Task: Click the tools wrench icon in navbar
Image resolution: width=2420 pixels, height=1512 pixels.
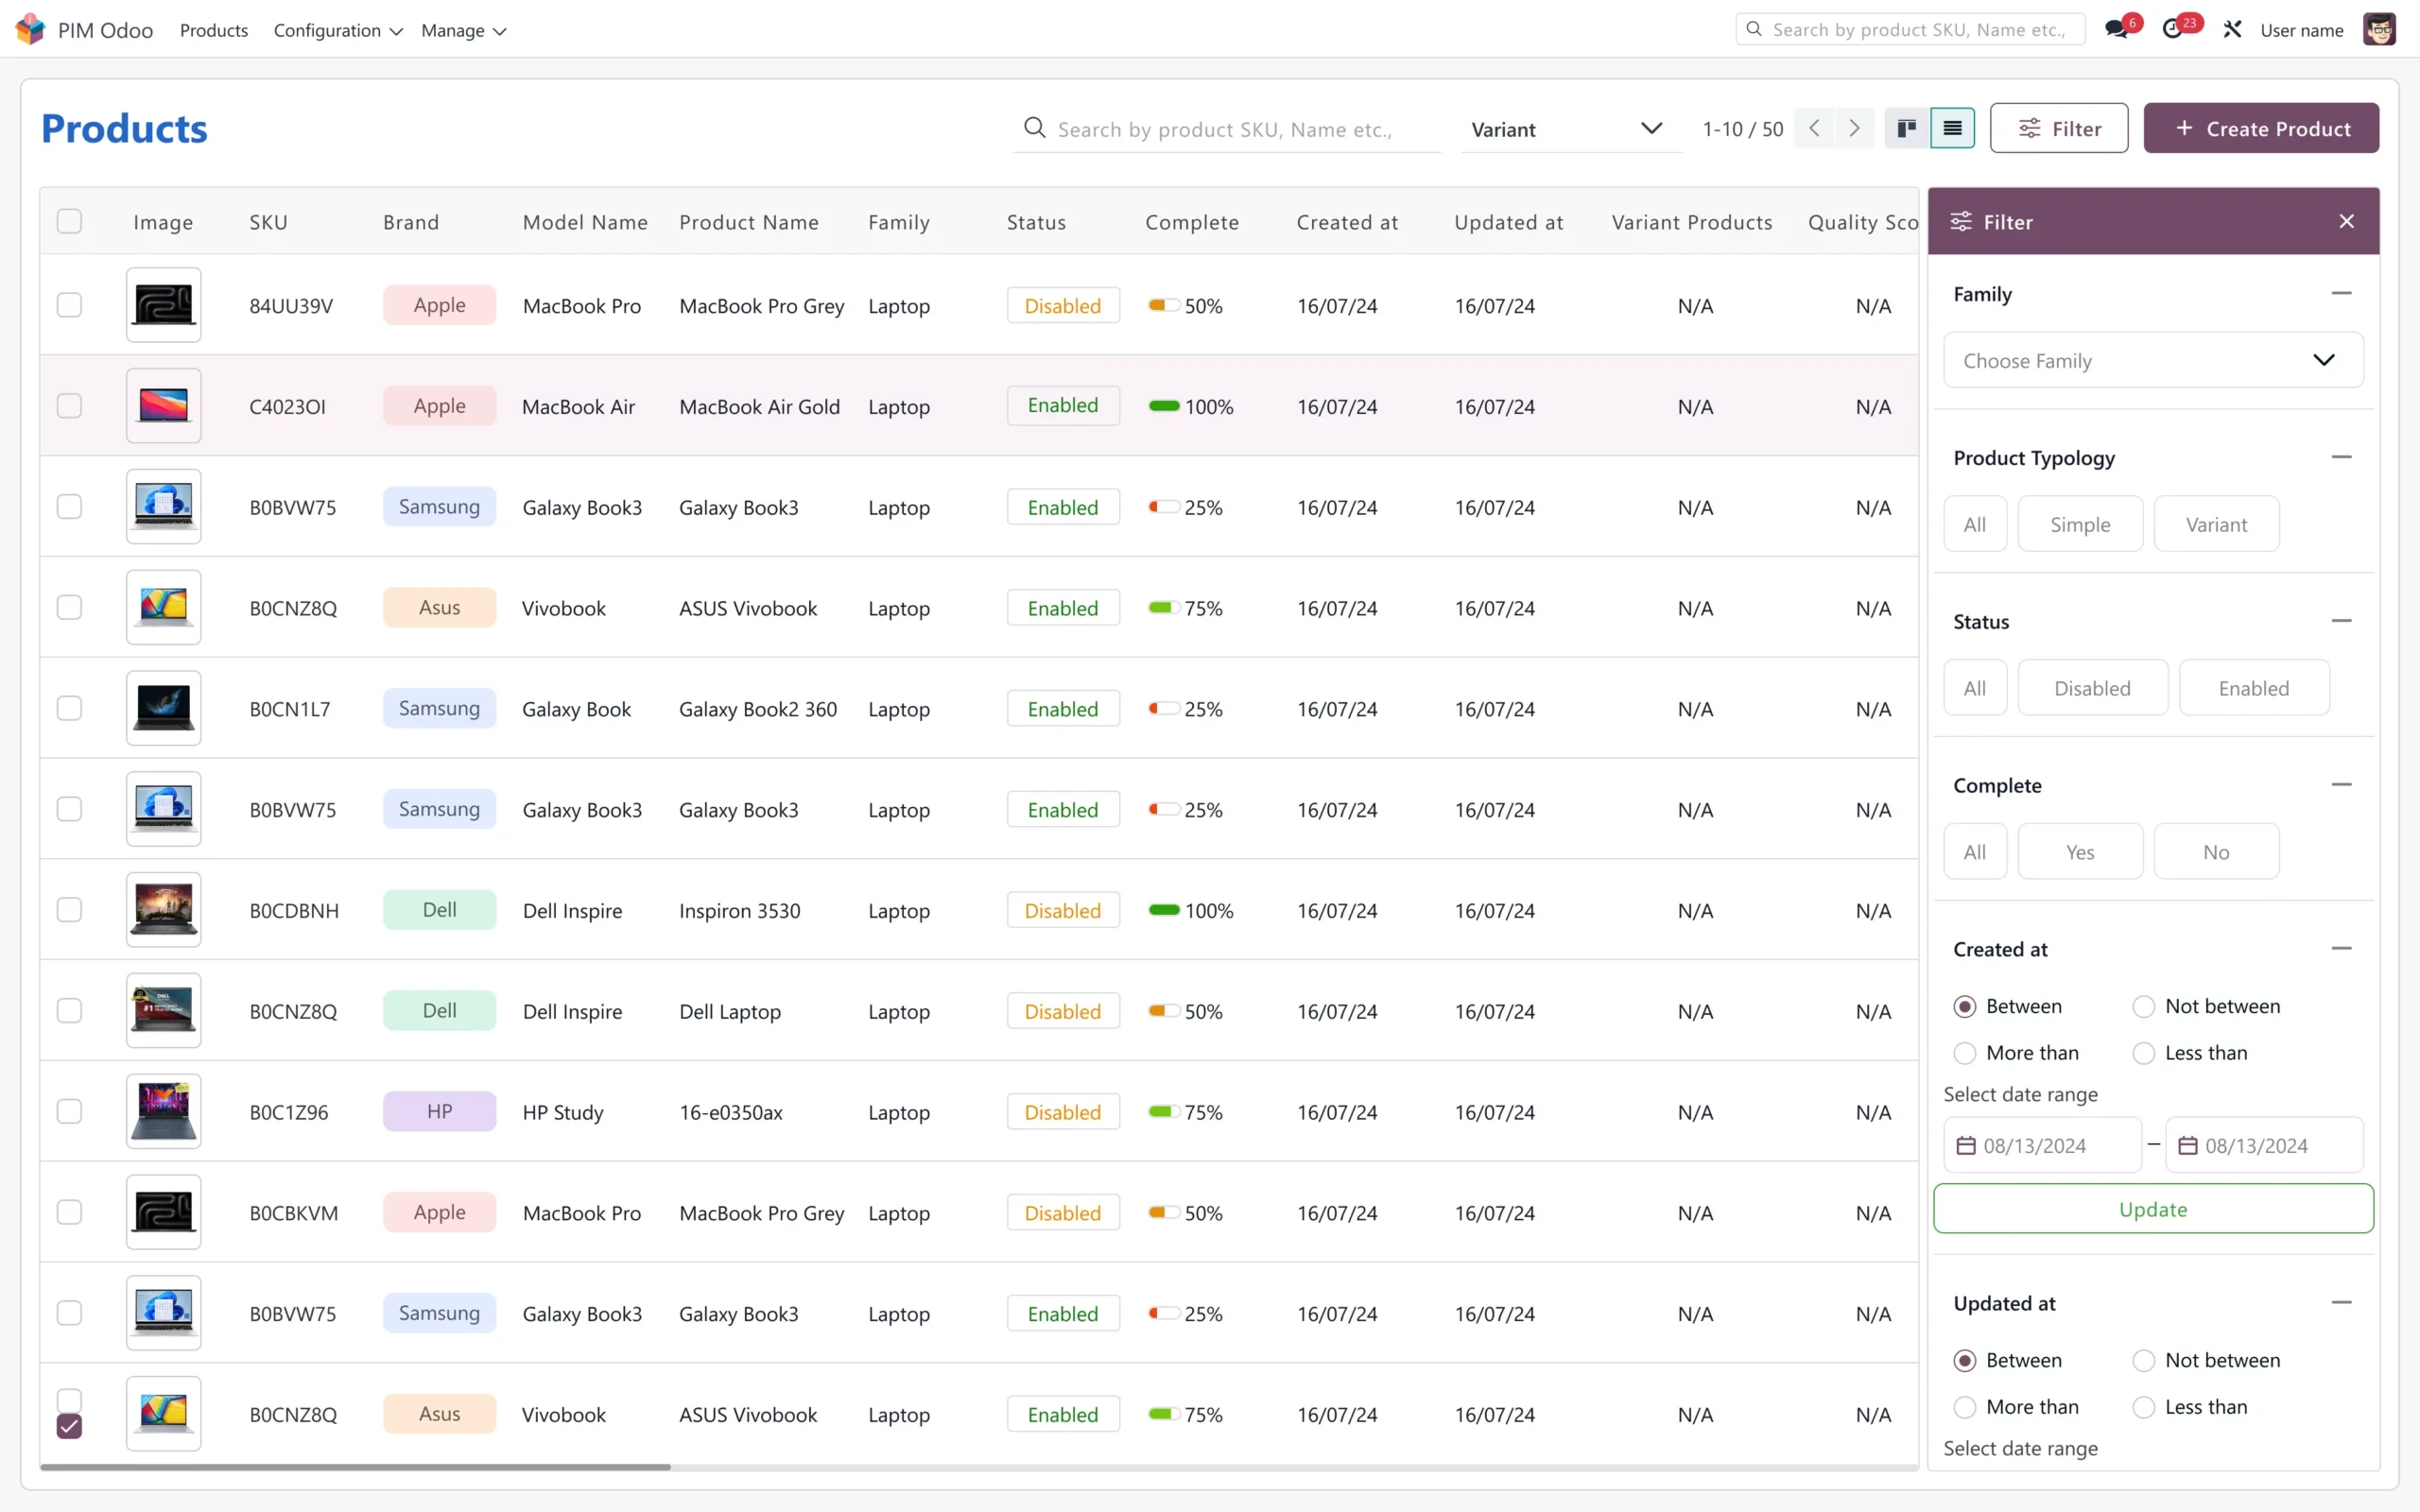Action: (2232, 29)
